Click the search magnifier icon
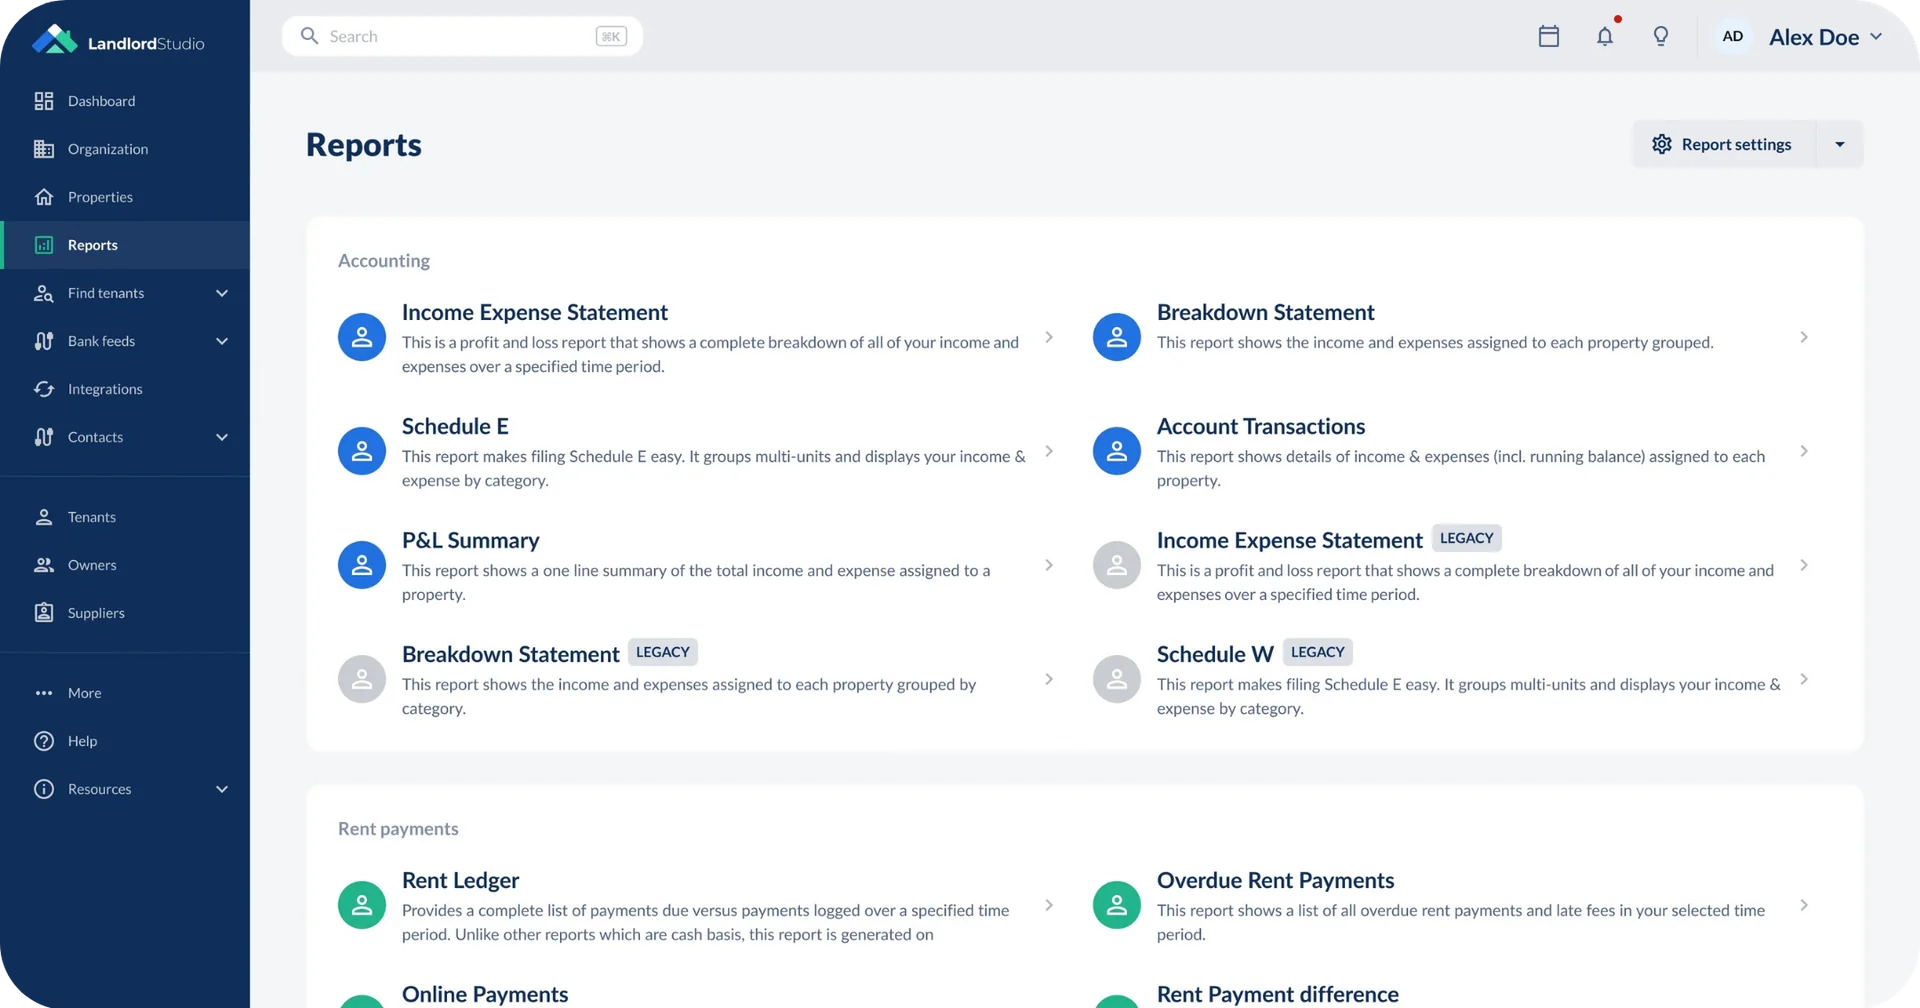Viewport: 1920px width, 1008px height. point(310,36)
